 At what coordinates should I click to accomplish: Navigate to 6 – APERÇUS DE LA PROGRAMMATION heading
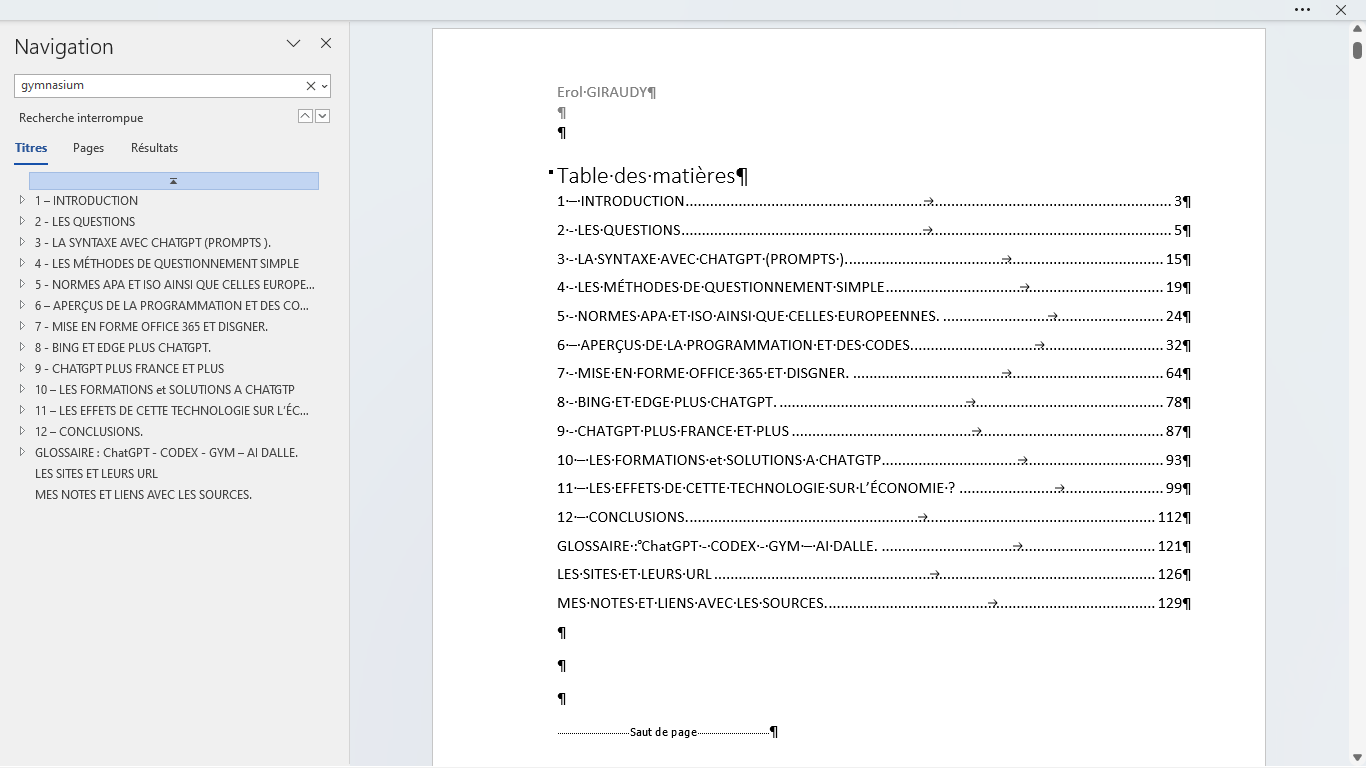[172, 306]
